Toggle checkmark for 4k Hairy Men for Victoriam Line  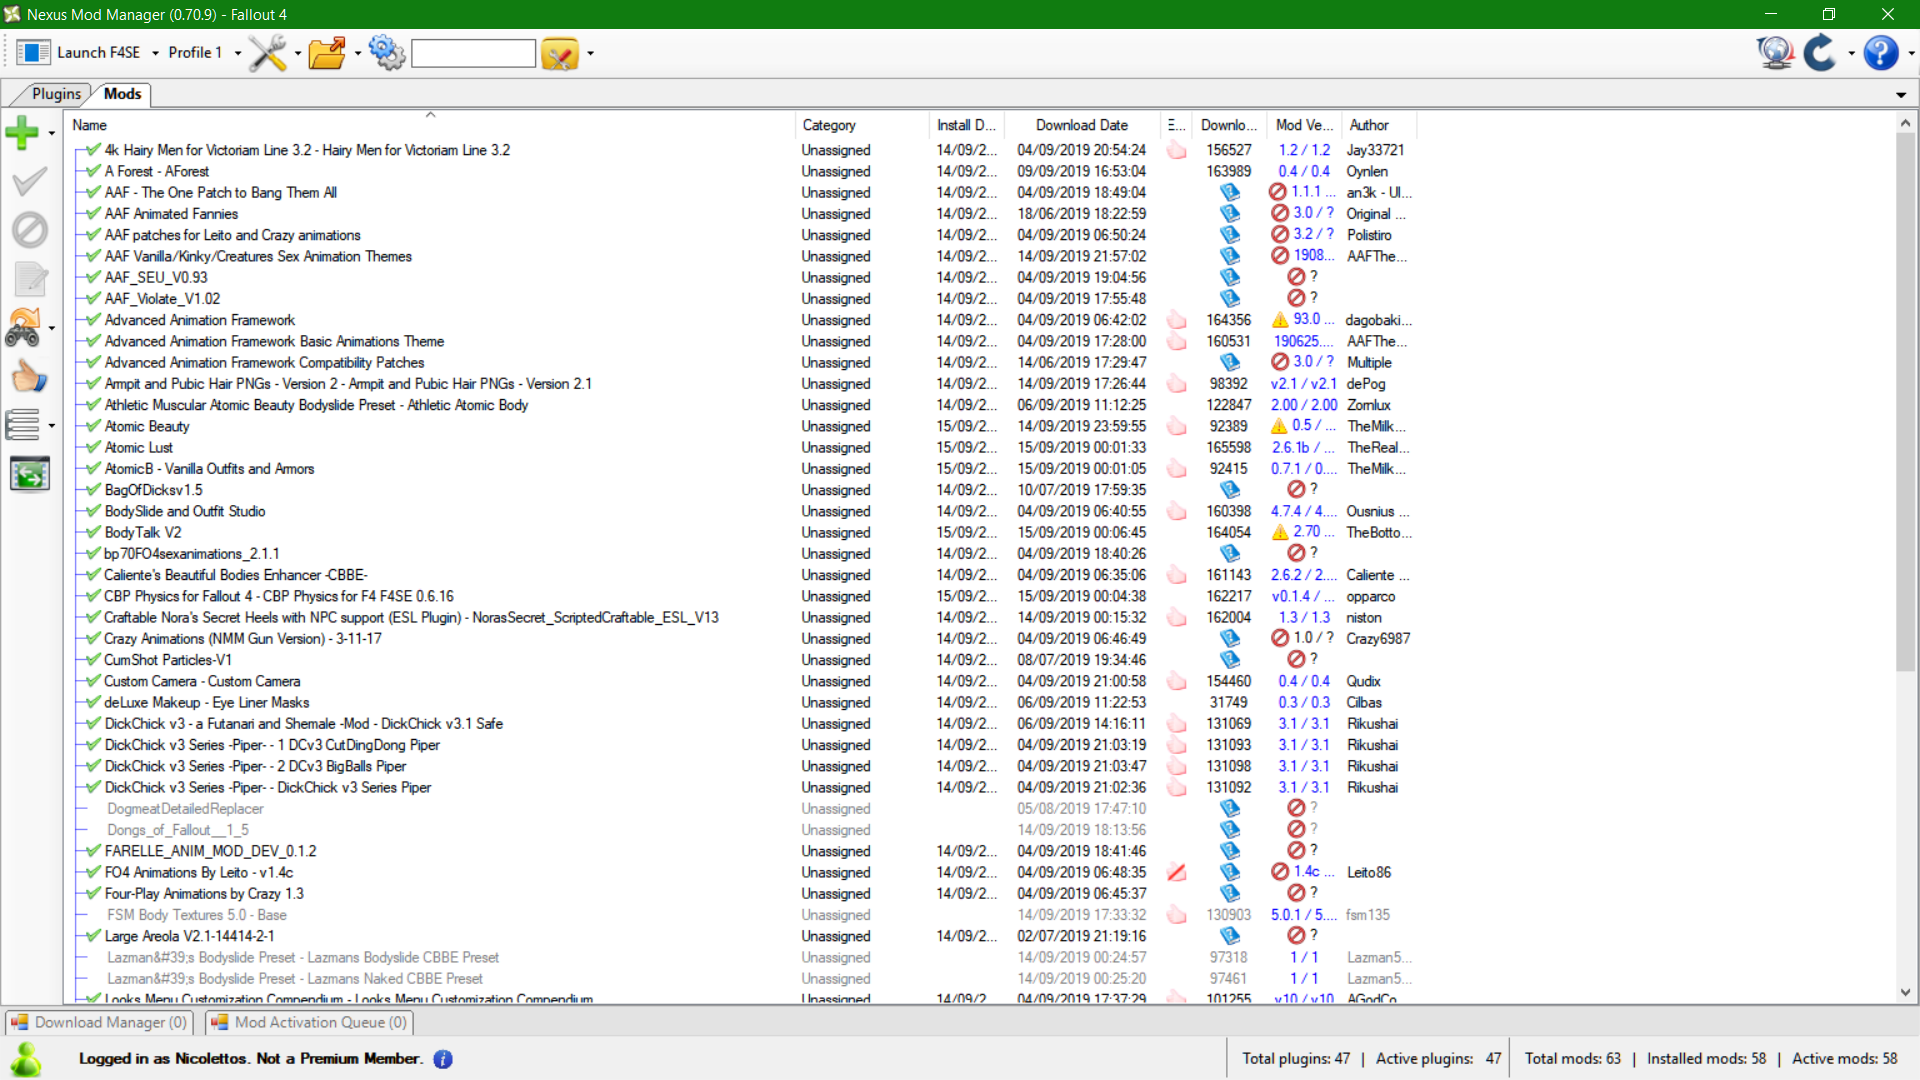click(x=94, y=150)
